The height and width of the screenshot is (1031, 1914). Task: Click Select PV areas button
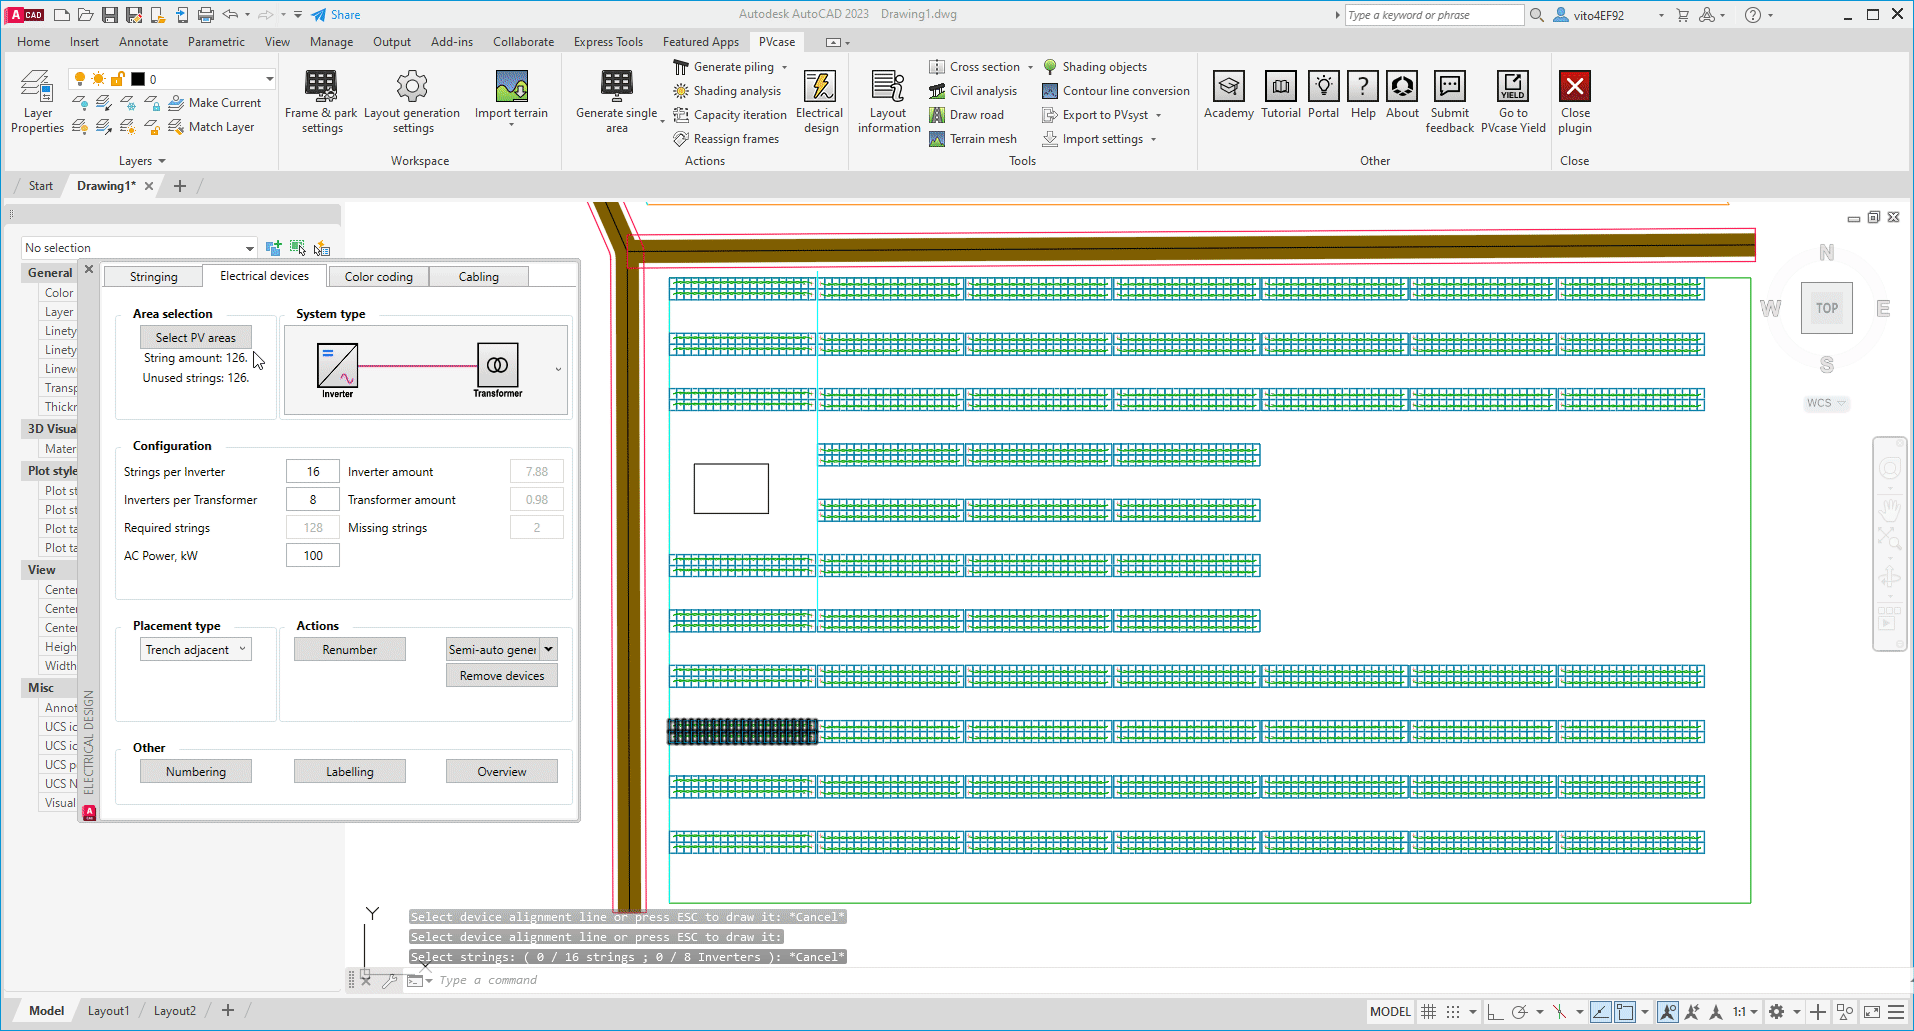coord(195,338)
